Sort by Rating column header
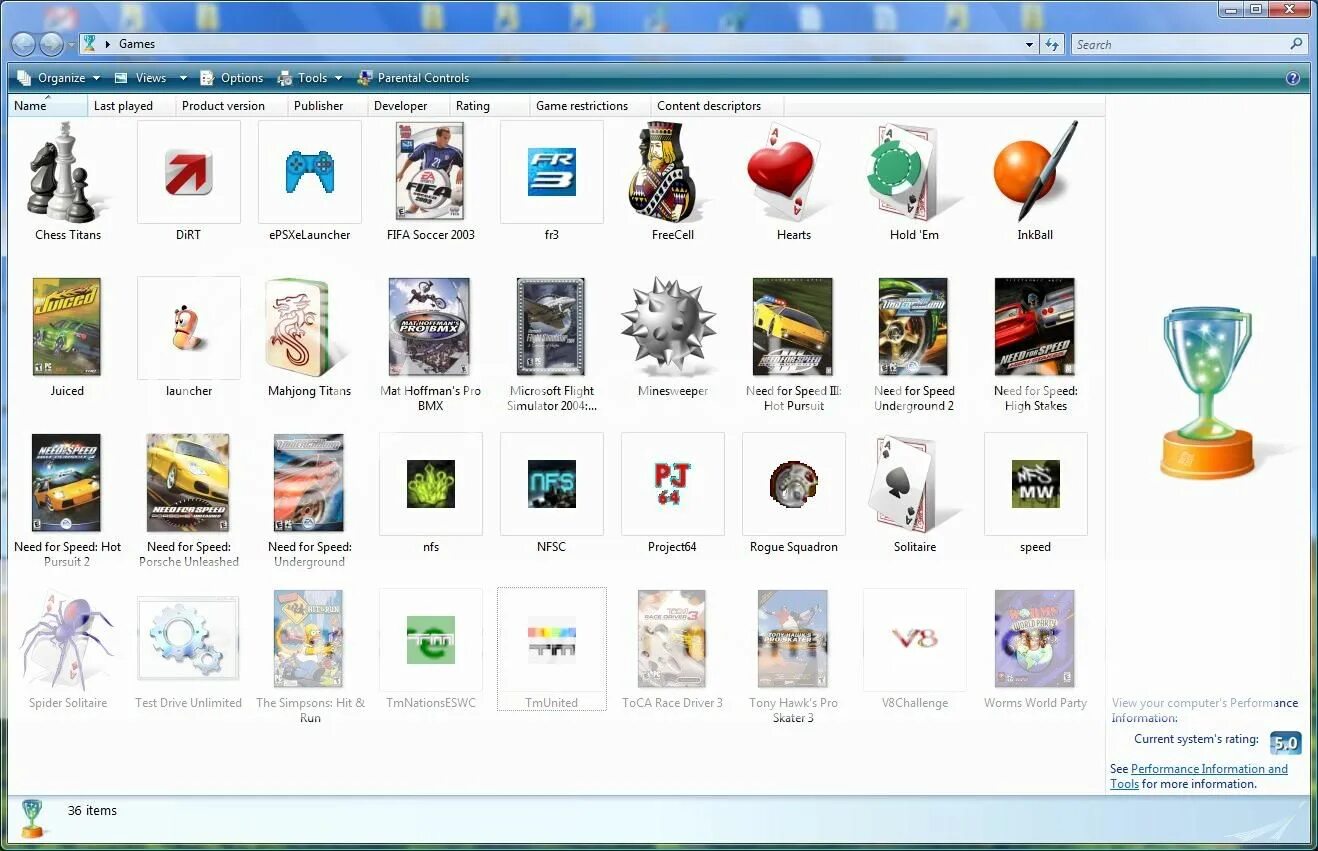This screenshot has width=1318, height=851. 490,106
